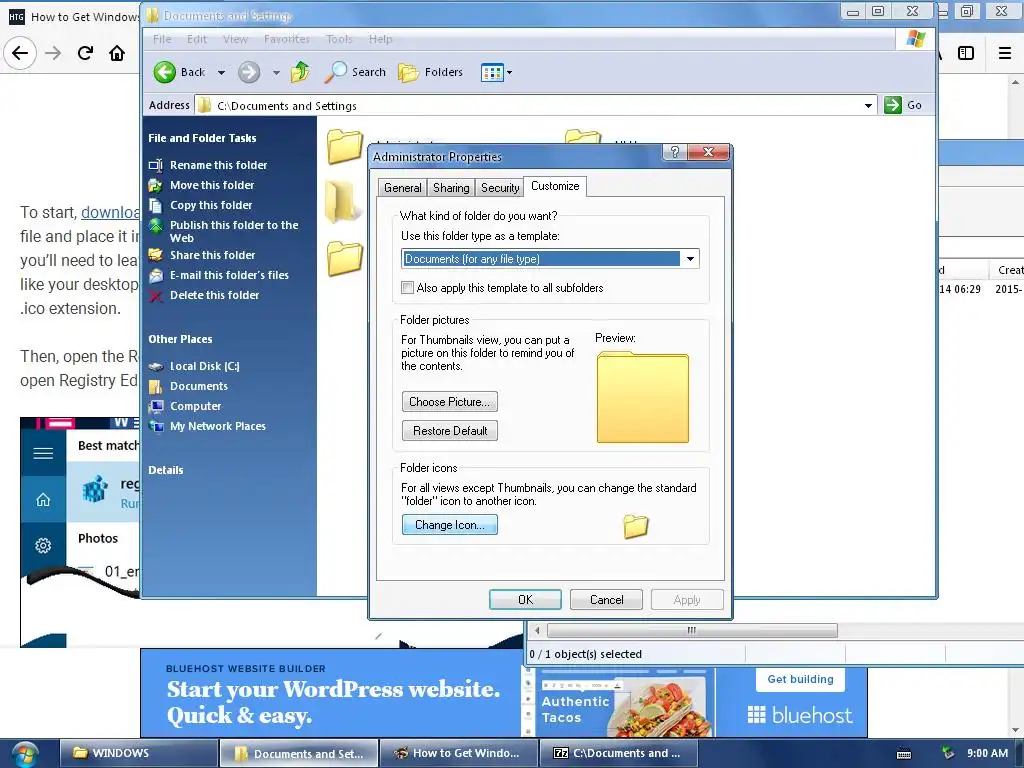Switch to WINDOWS taskbar button
Image resolution: width=1024 pixels, height=768 pixels.
click(x=138, y=754)
